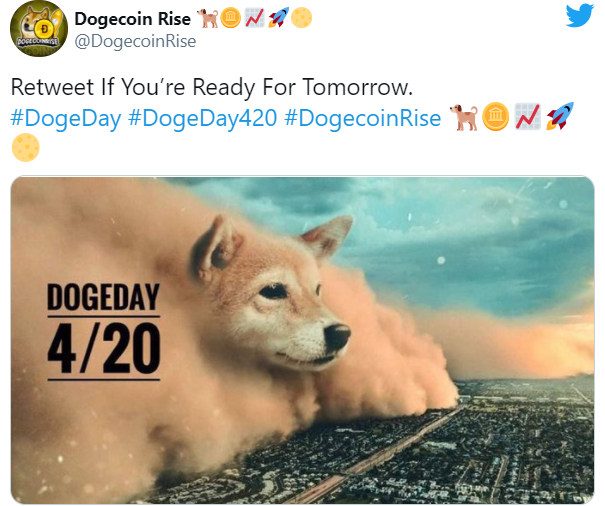The height and width of the screenshot is (506, 605).
Task: Open the #DogecoinRise hashtag
Action: 362,118
